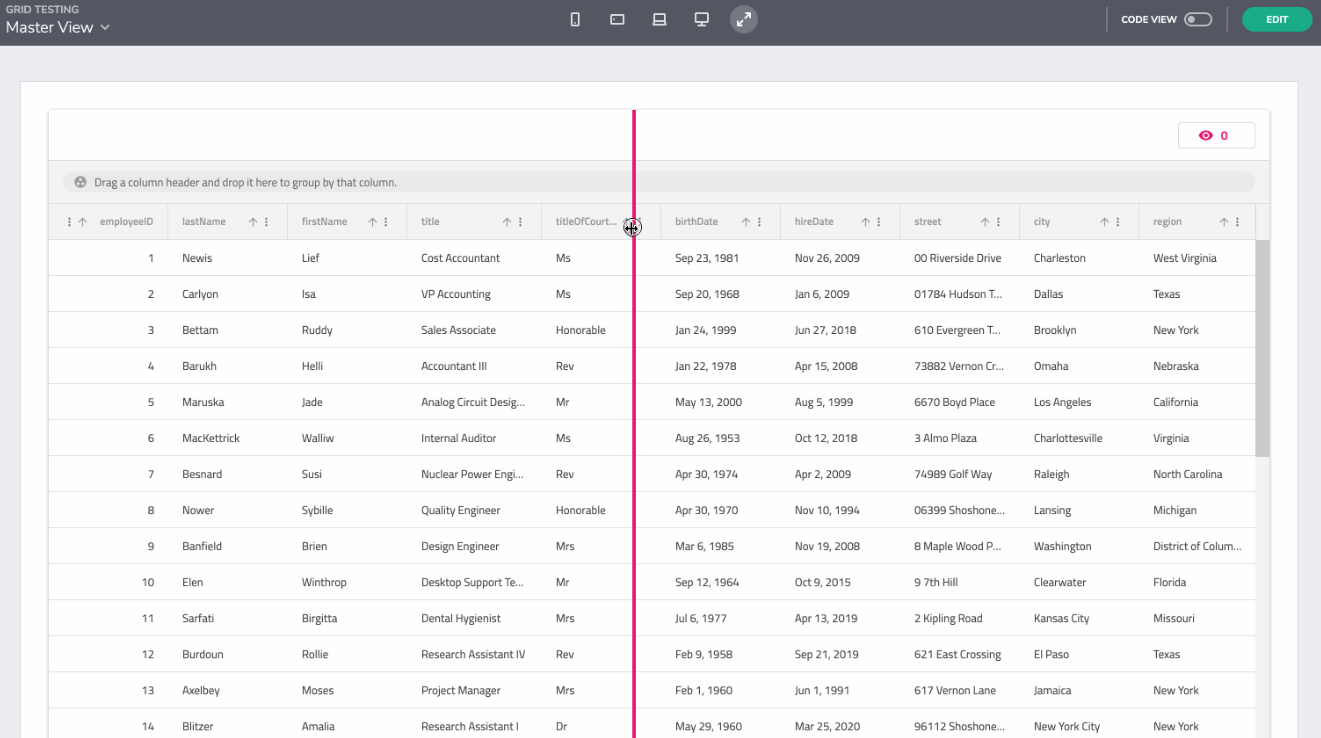1321x738 pixels.
Task: Enable the CODE VIEW toggle
Action: [x=1196, y=18]
